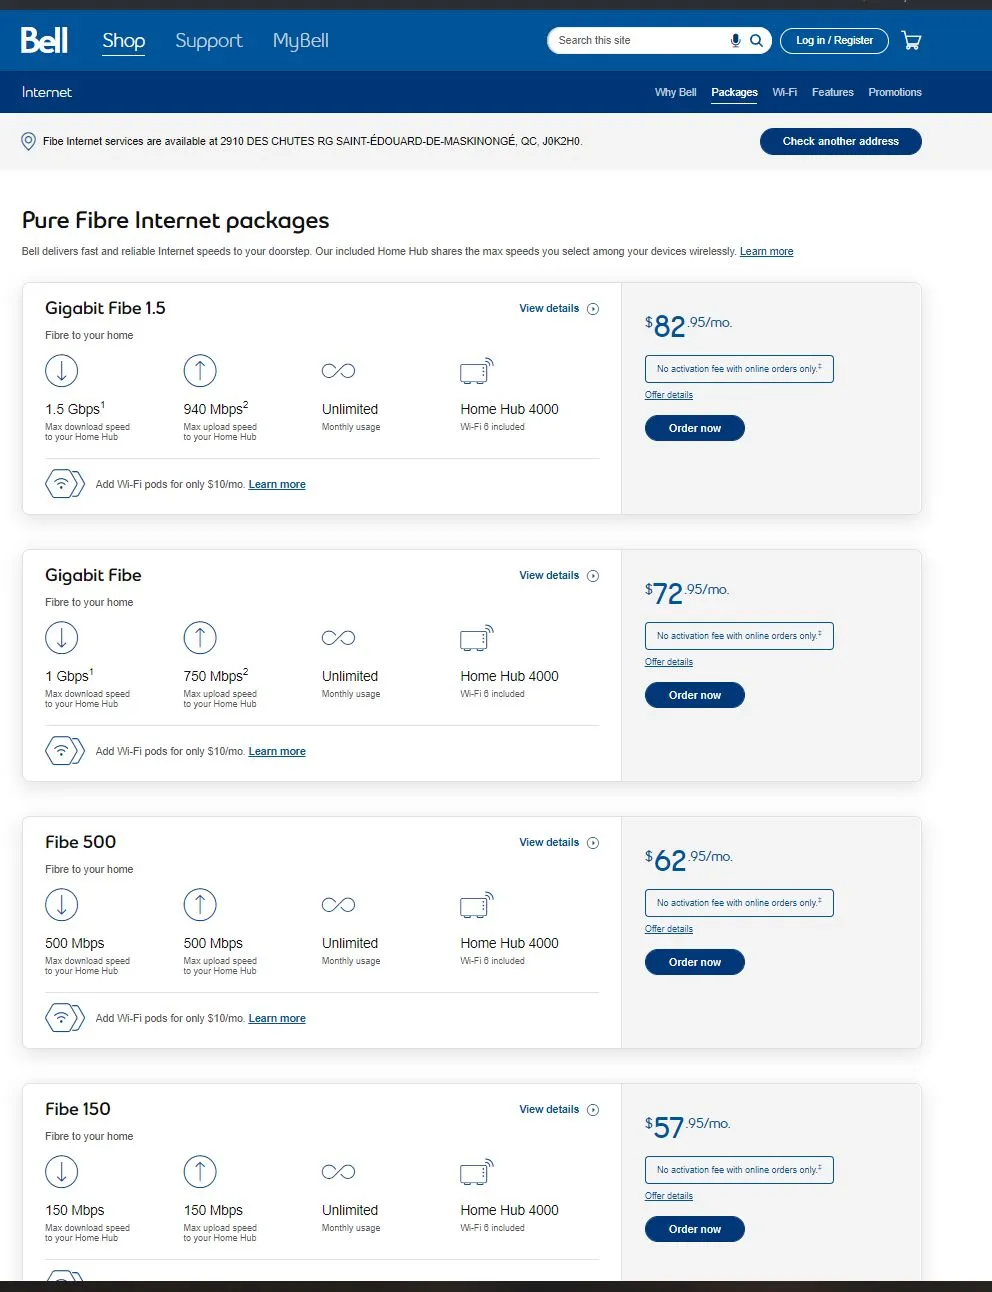Image resolution: width=992 pixels, height=1292 pixels.
Task: Open the shopping cart icon
Action: (911, 40)
